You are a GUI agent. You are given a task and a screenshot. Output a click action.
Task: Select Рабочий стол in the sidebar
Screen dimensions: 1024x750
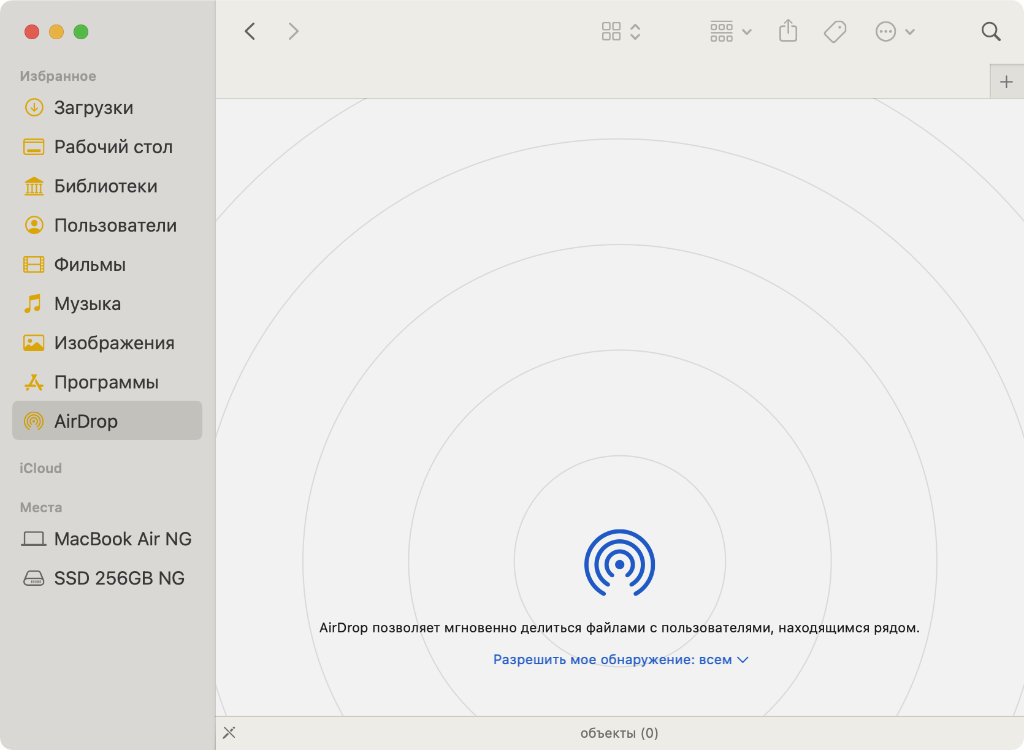click(x=113, y=146)
